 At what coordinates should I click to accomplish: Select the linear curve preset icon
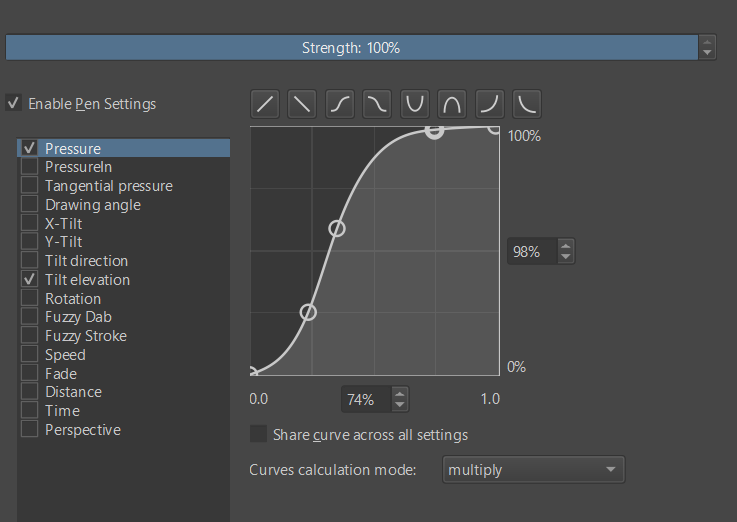tap(265, 103)
